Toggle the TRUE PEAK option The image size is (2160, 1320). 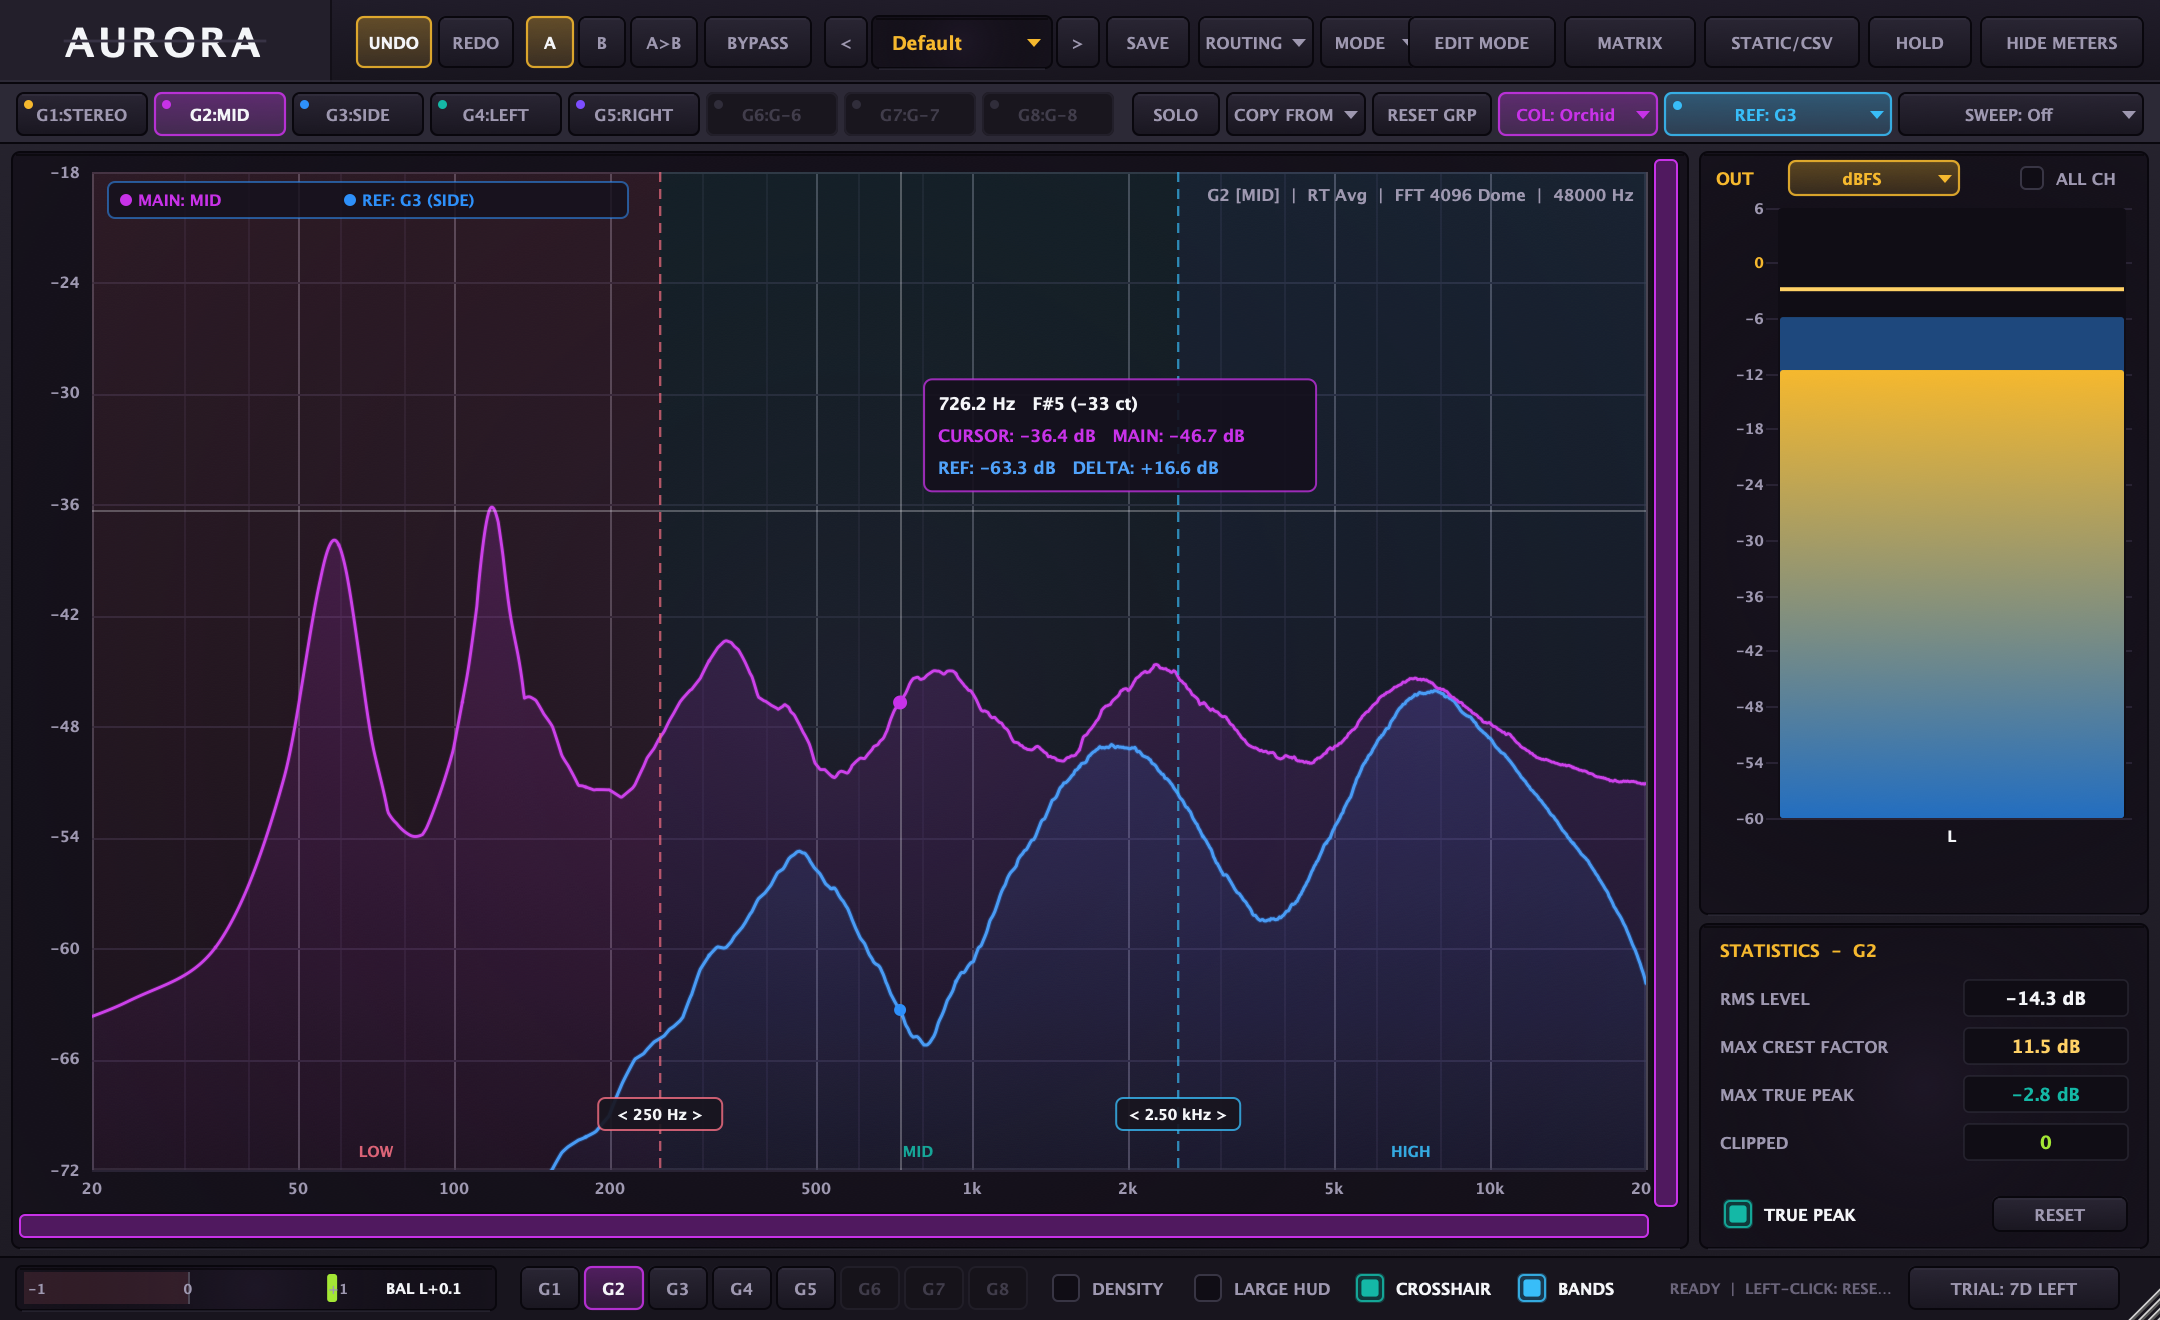tap(1738, 1214)
